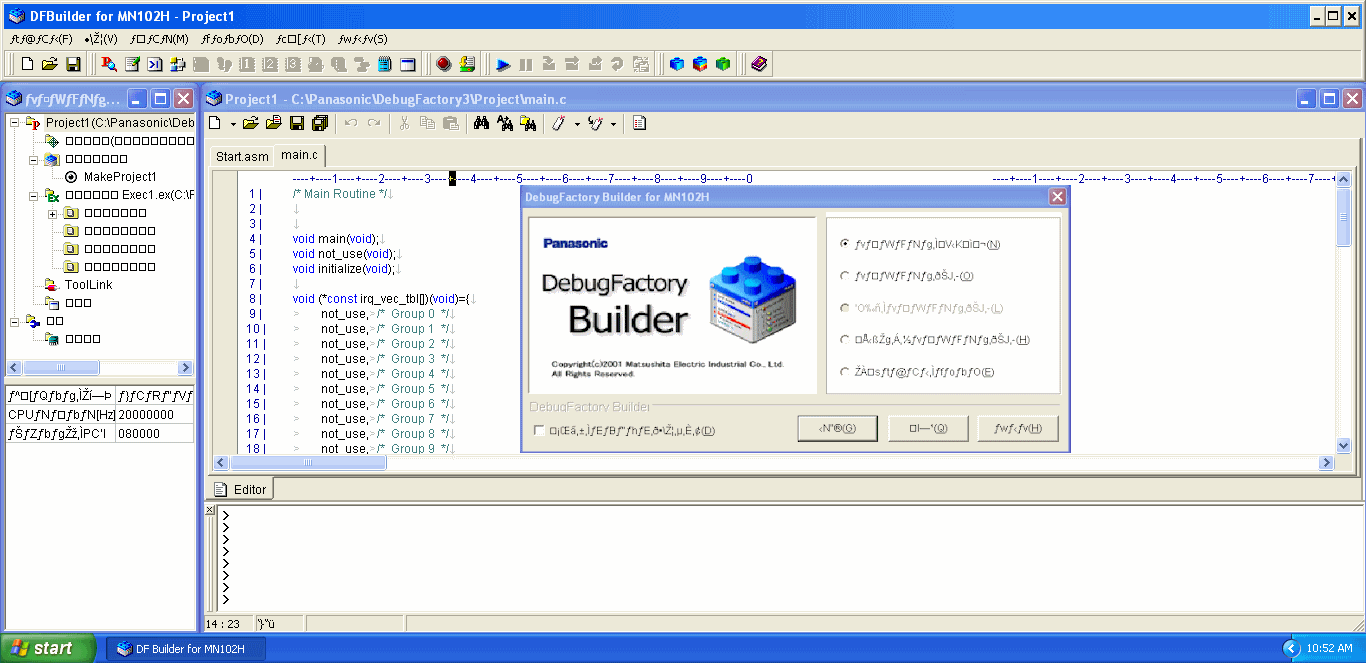Screen dimensions: 1366x663
Task: Click the dialog button labeled (G)
Action: (837, 428)
